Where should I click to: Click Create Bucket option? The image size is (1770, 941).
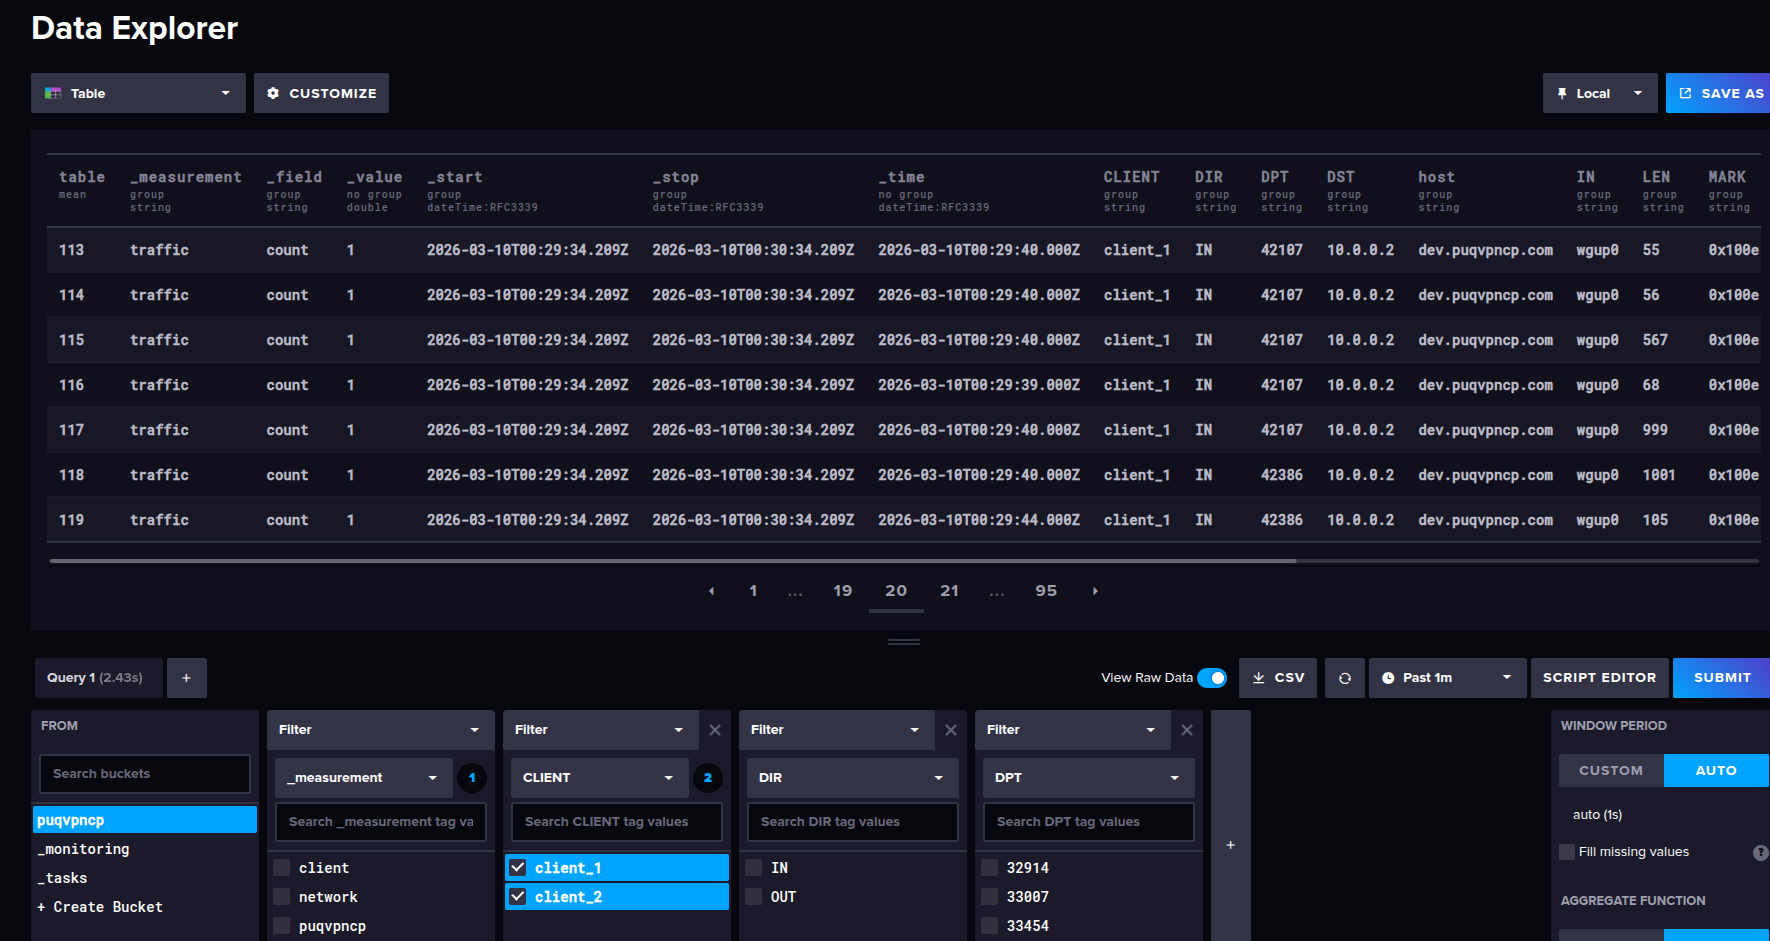pyautogui.click(x=100, y=907)
